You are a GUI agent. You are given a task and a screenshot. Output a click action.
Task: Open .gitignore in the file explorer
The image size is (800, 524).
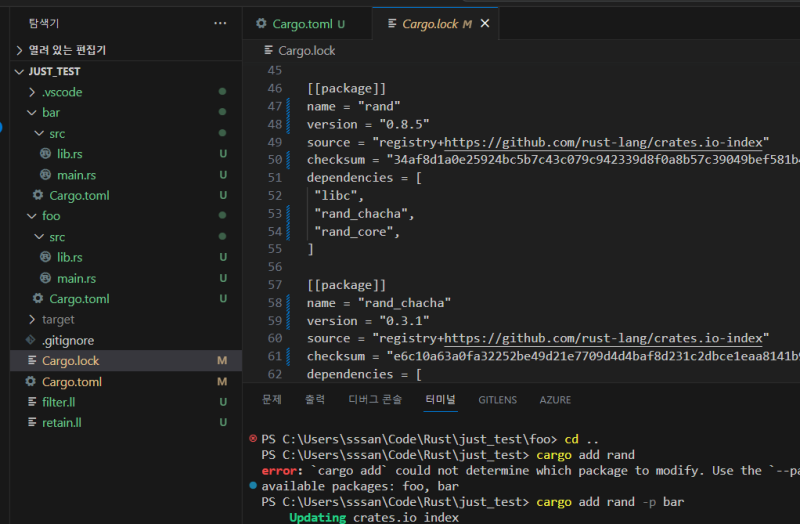coord(67,341)
